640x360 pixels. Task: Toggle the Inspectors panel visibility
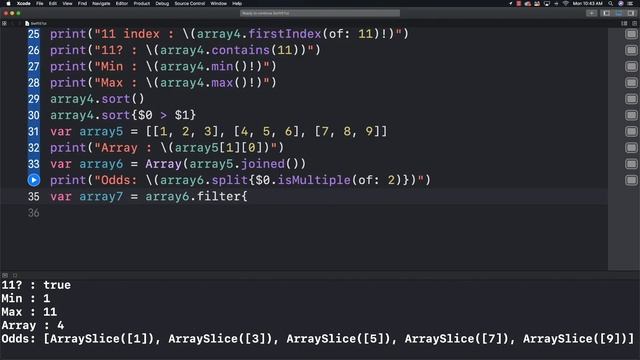tap(631, 13)
